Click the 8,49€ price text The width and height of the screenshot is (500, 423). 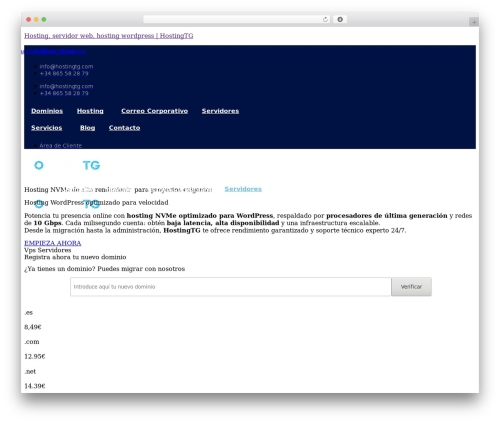coord(33,327)
